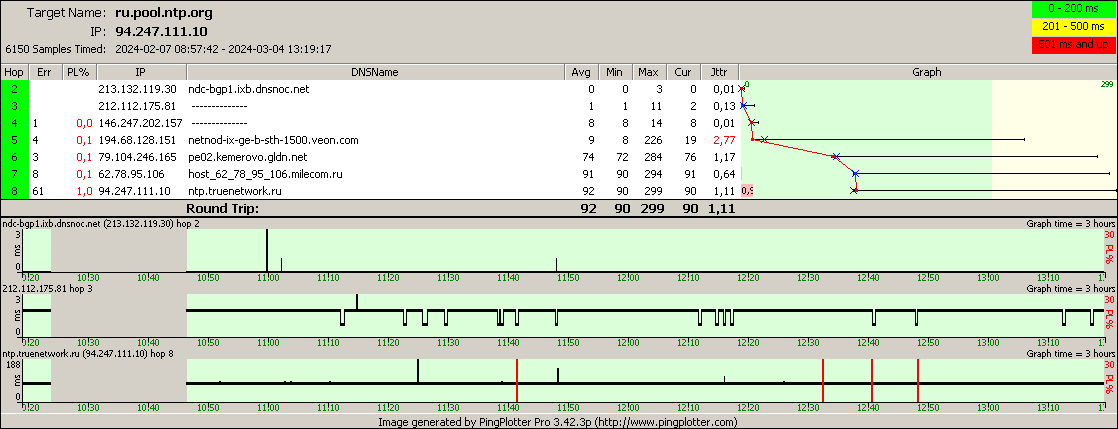Click the red 501 ms and up legend

click(1075, 45)
